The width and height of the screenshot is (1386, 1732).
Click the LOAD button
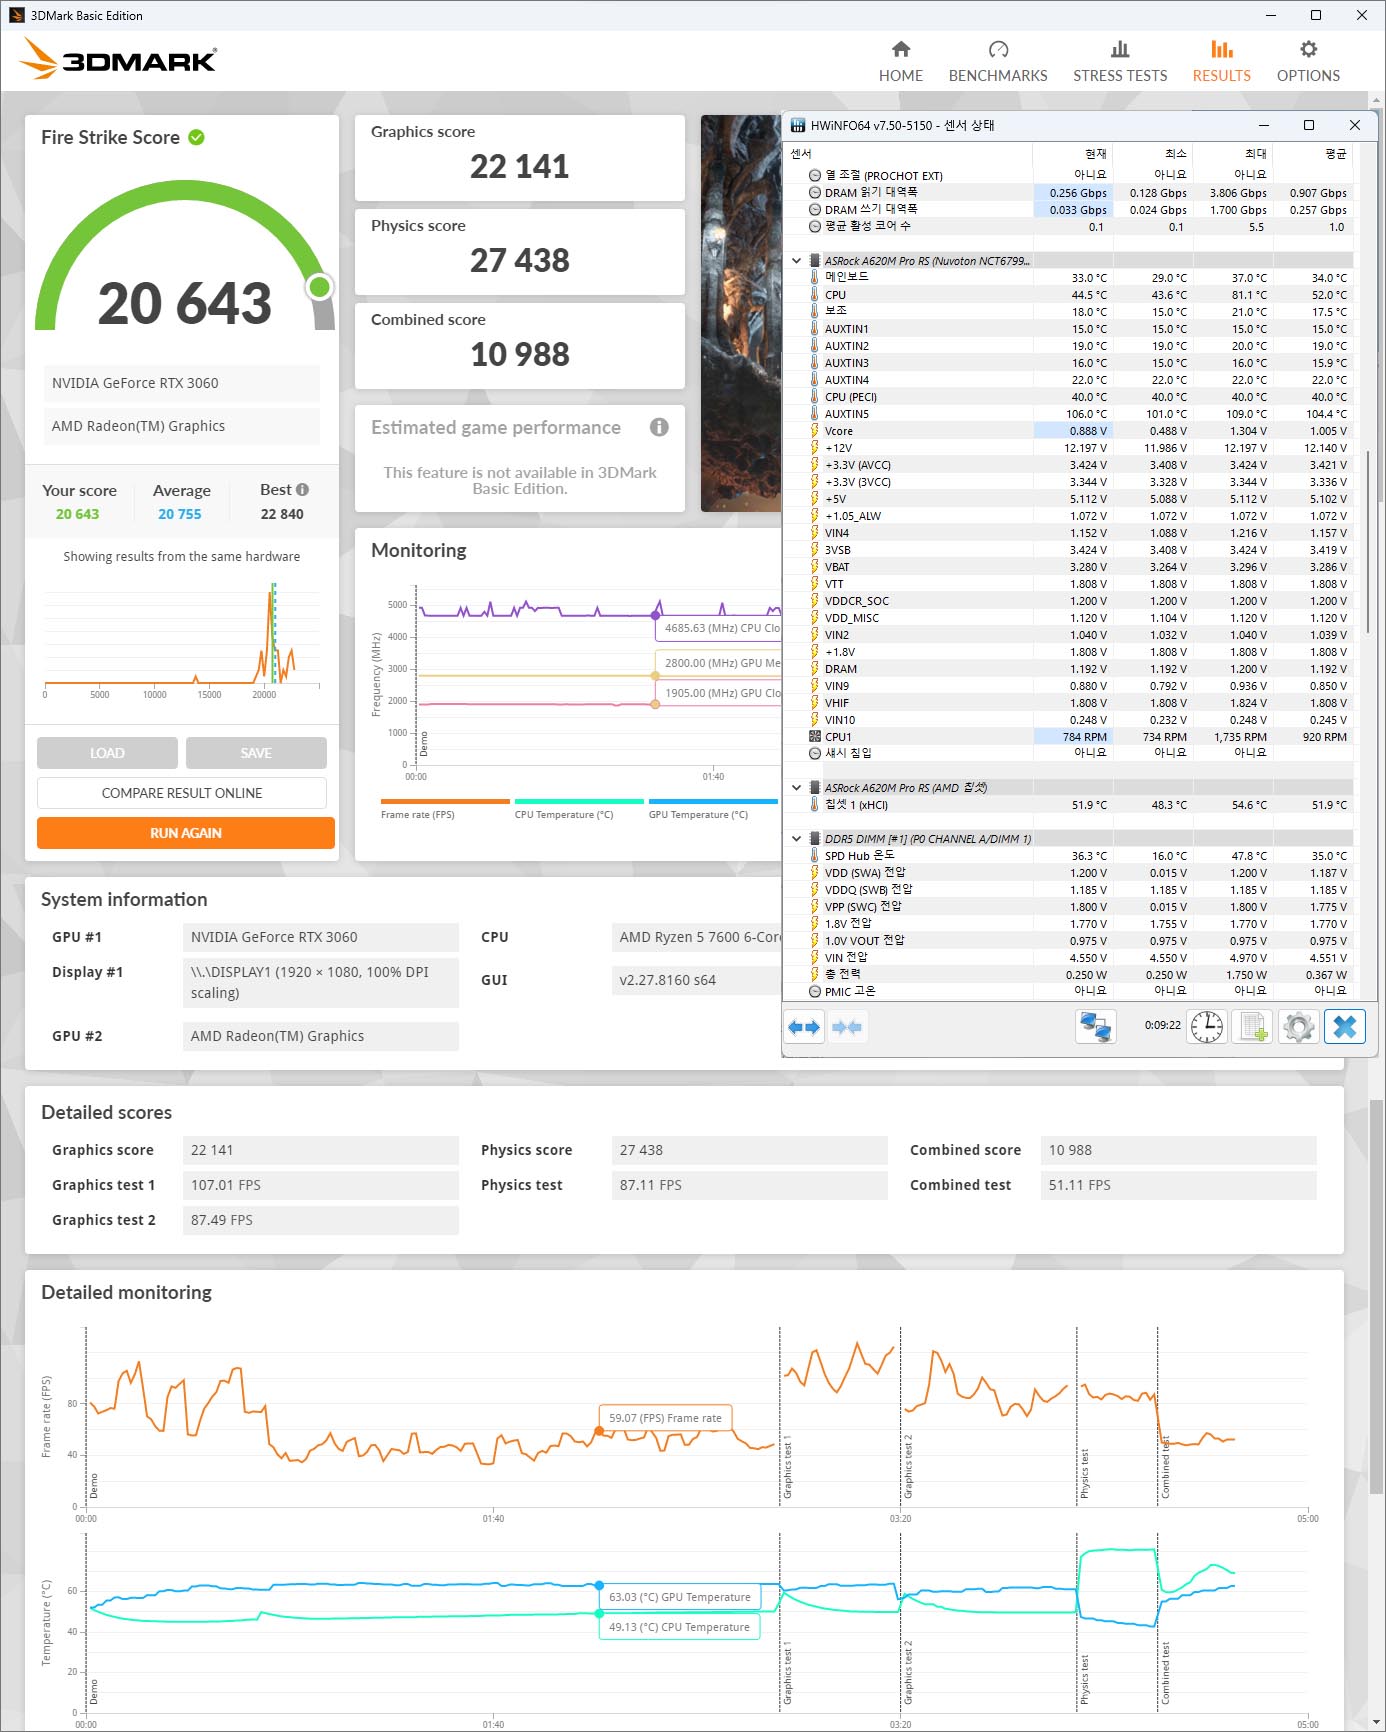(107, 753)
